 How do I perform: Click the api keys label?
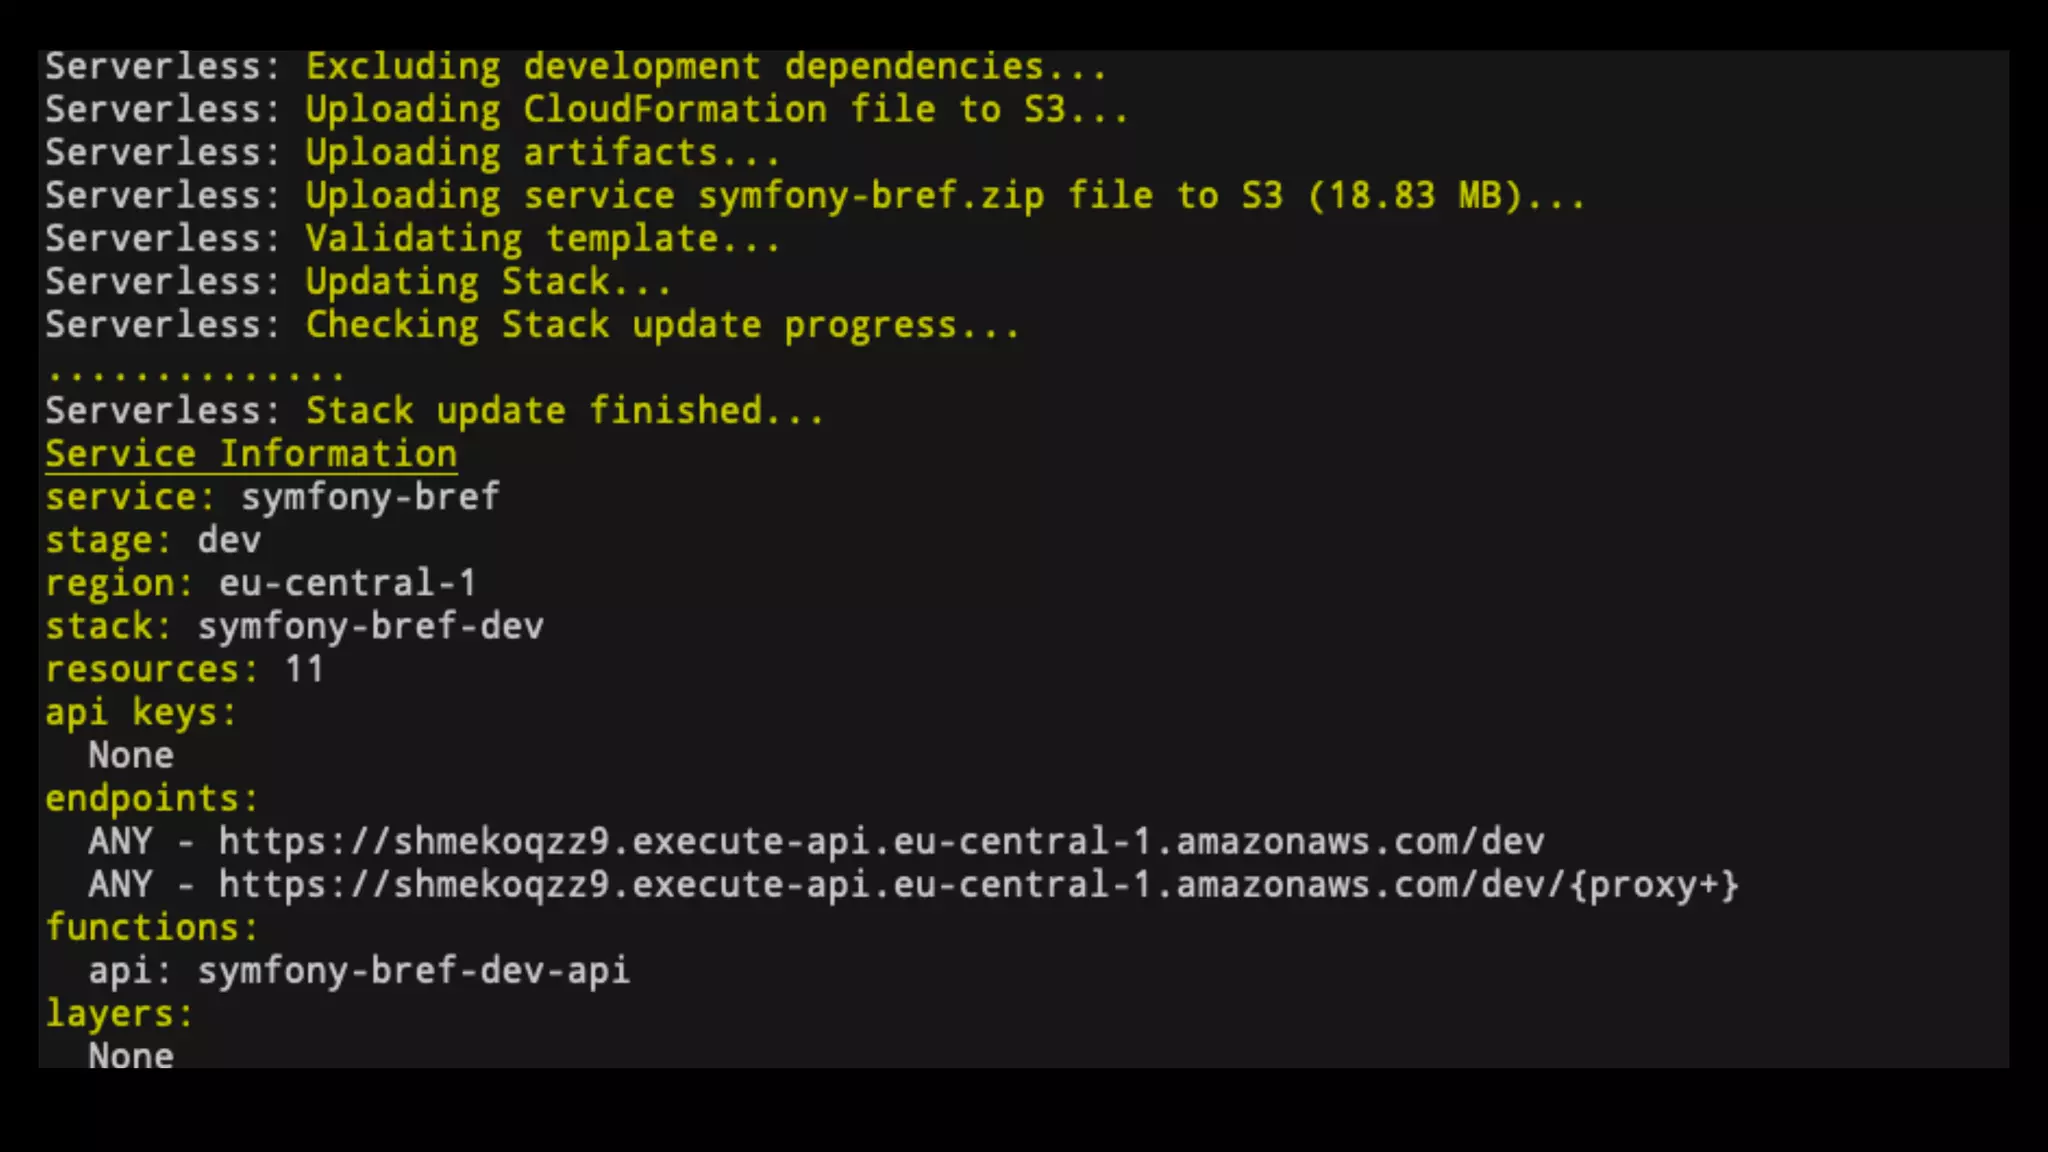[141, 713]
